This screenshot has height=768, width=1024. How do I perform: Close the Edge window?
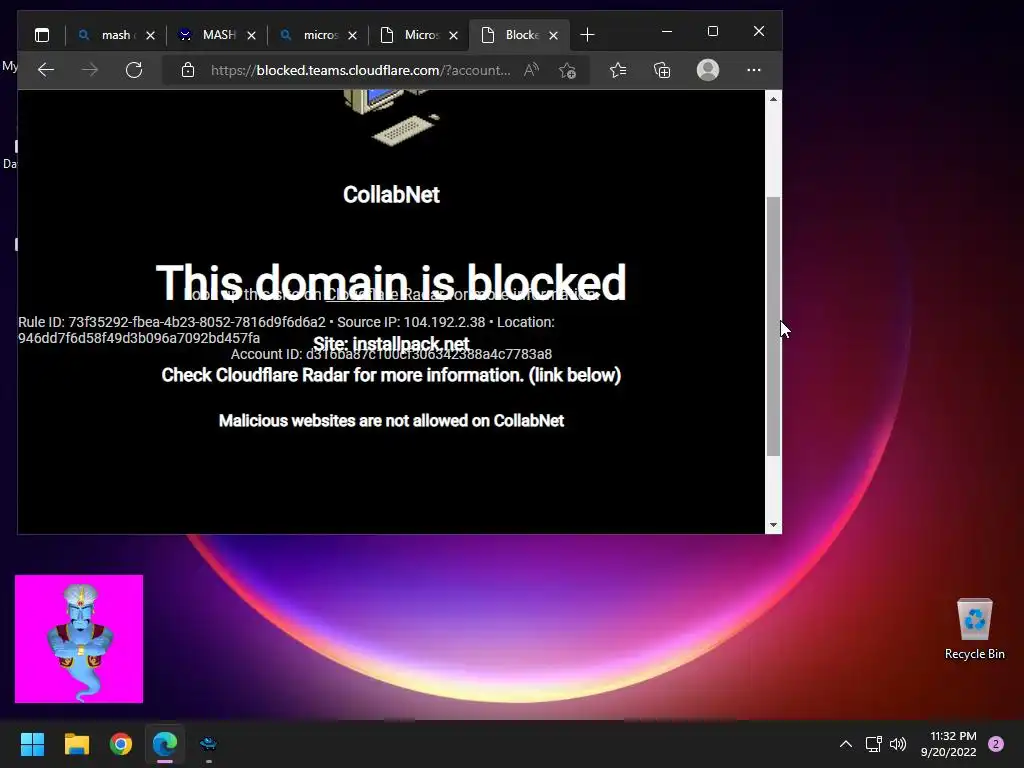758,31
